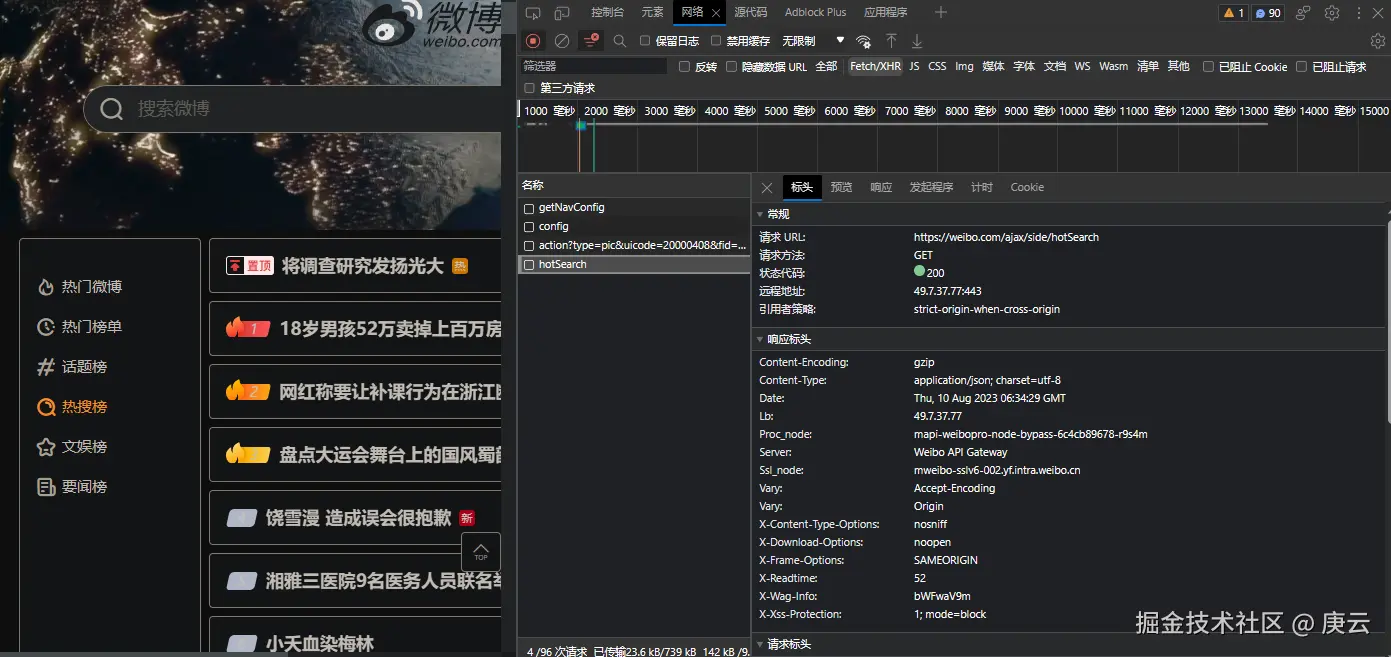
Task: Switch to 元素 tab
Action: [x=652, y=13]
